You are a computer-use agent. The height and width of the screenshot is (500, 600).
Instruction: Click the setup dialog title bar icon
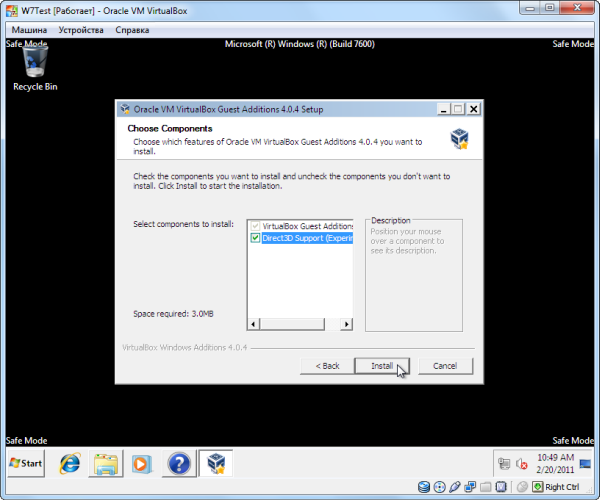click(x=125, y=109)
